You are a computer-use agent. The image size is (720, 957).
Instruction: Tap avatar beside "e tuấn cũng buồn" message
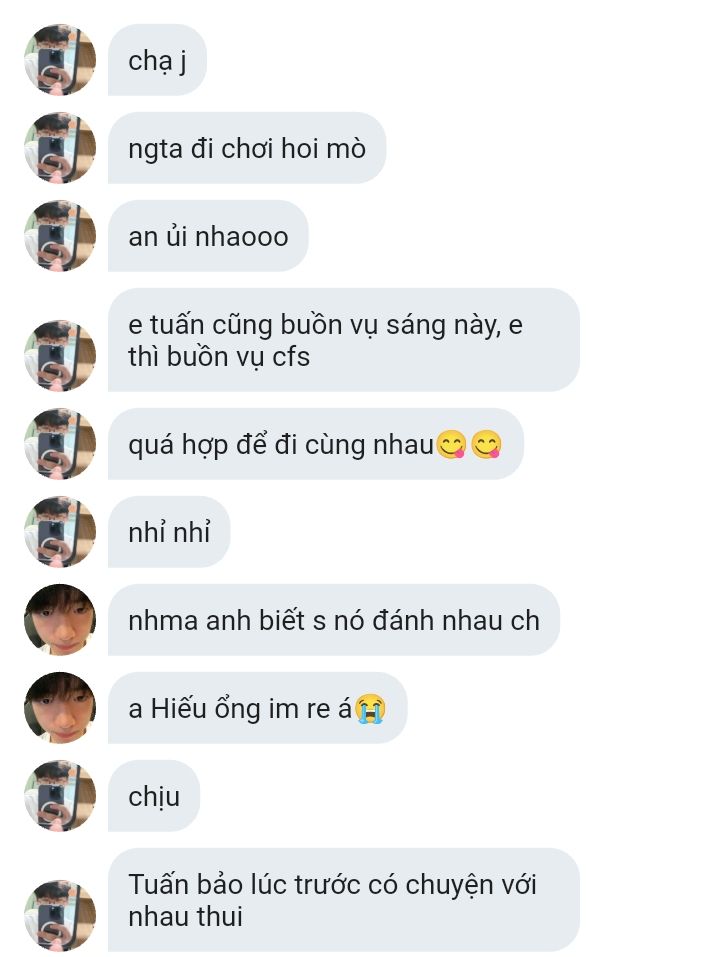click(x=60, y=355)
